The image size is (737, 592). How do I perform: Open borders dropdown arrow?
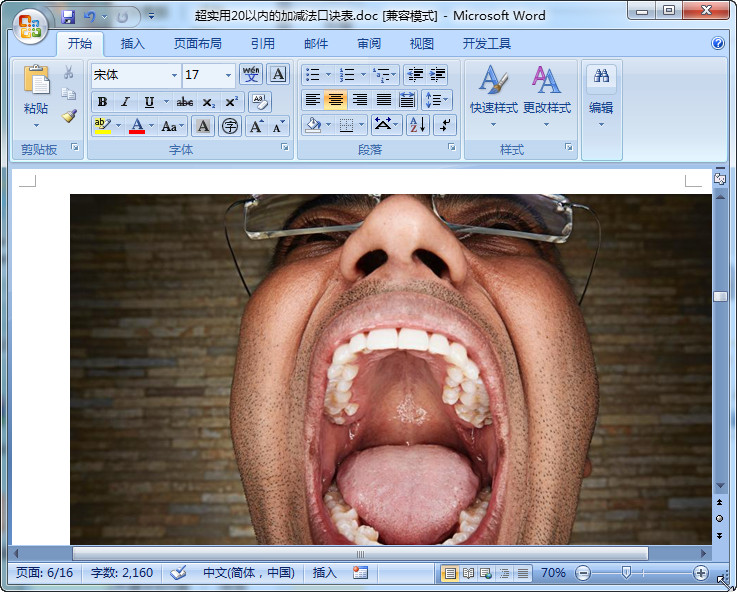tap(361, 125)
